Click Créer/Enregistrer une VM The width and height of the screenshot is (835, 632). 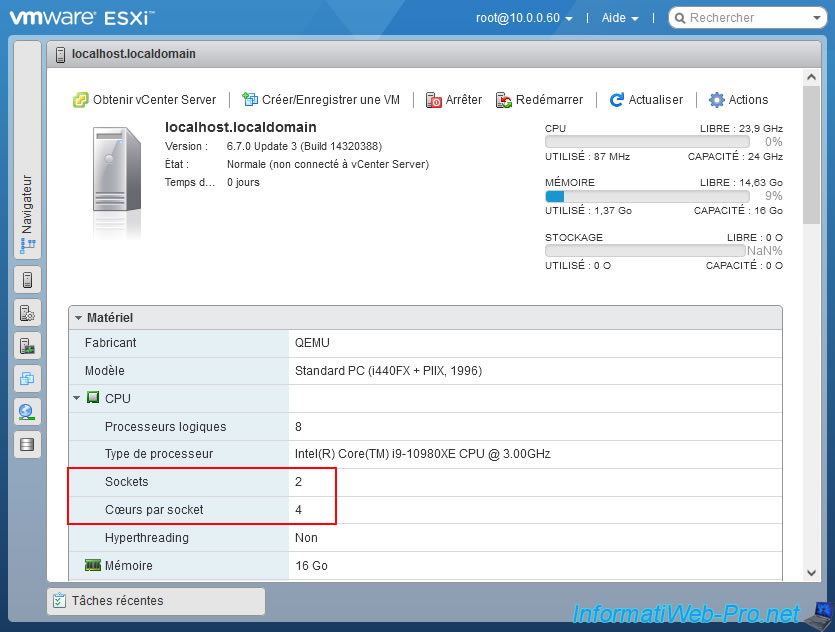point(321,100)
